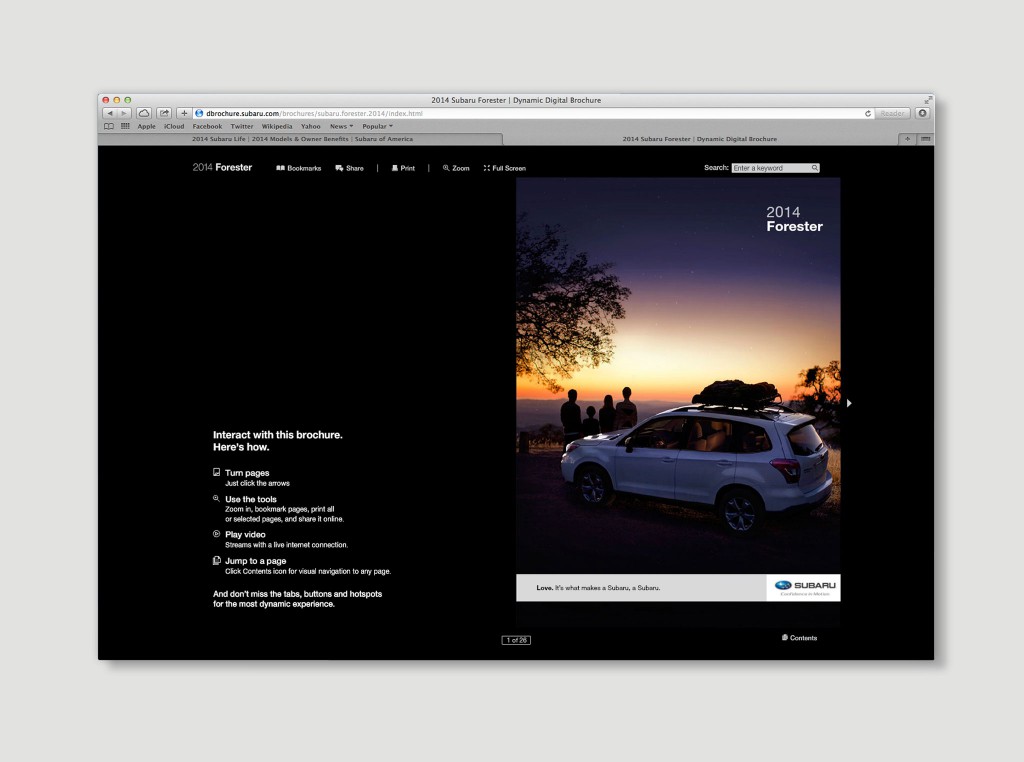Click the 2014 Forester brochure title
Screen dimensions: 1024x762
click(222, 168)
